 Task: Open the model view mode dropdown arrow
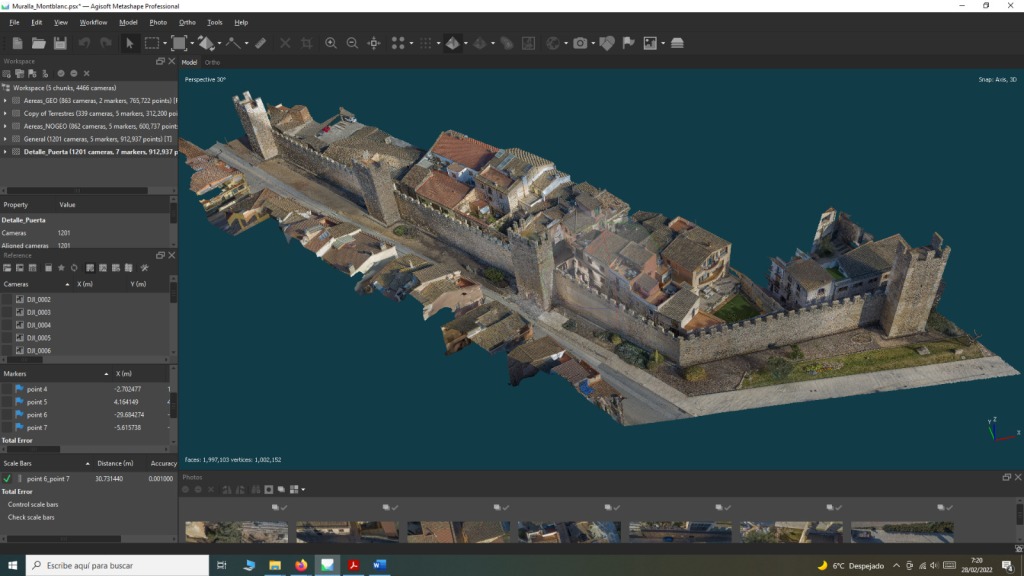[x=465, y=43]
